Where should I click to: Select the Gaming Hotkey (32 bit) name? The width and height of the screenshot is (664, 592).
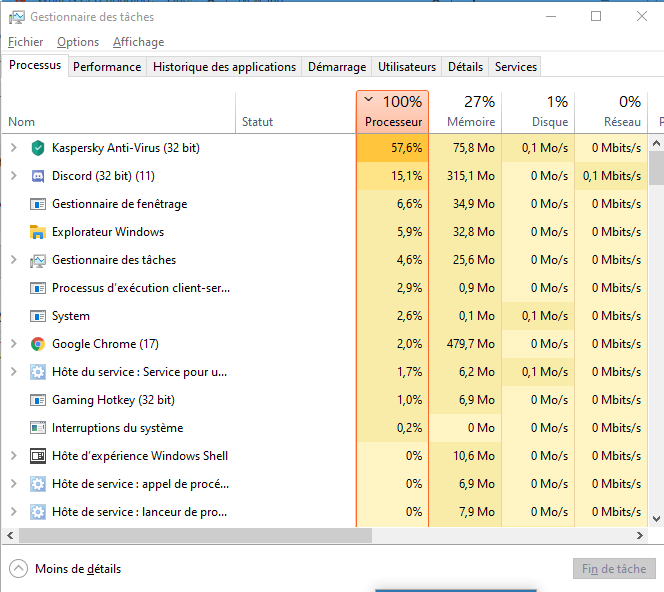[113, 400]
